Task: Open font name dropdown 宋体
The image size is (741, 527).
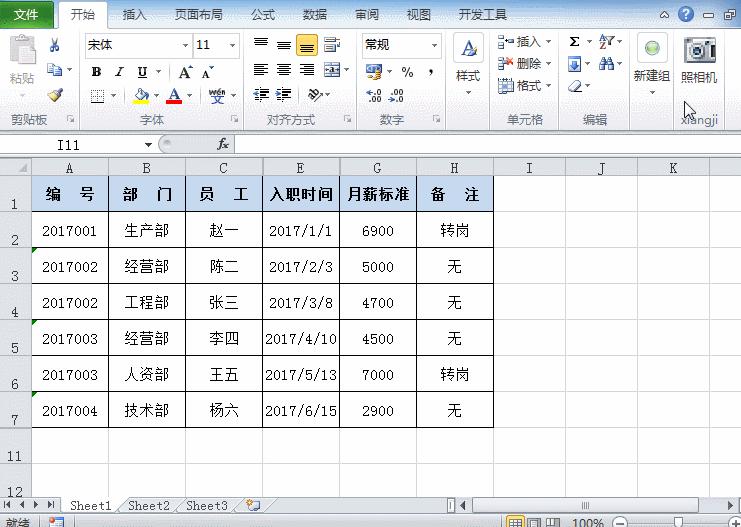Action: [x=185, y=45]
